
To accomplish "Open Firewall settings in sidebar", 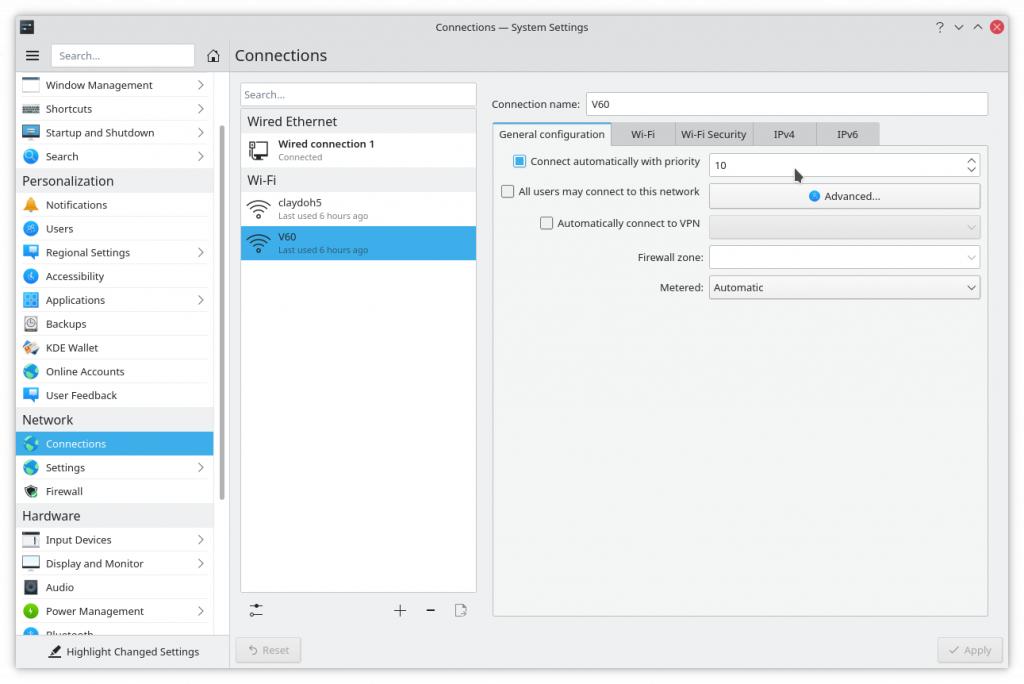I will [64, 492].
